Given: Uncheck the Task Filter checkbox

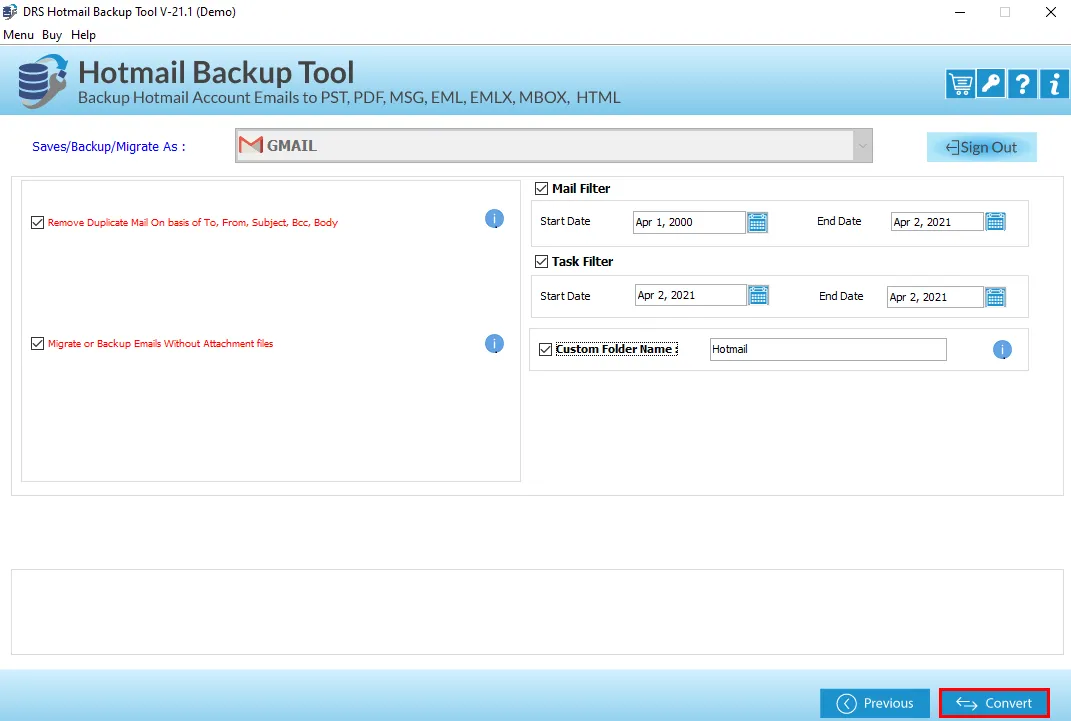Looking at the screenshot, I should tap(542, 261).
